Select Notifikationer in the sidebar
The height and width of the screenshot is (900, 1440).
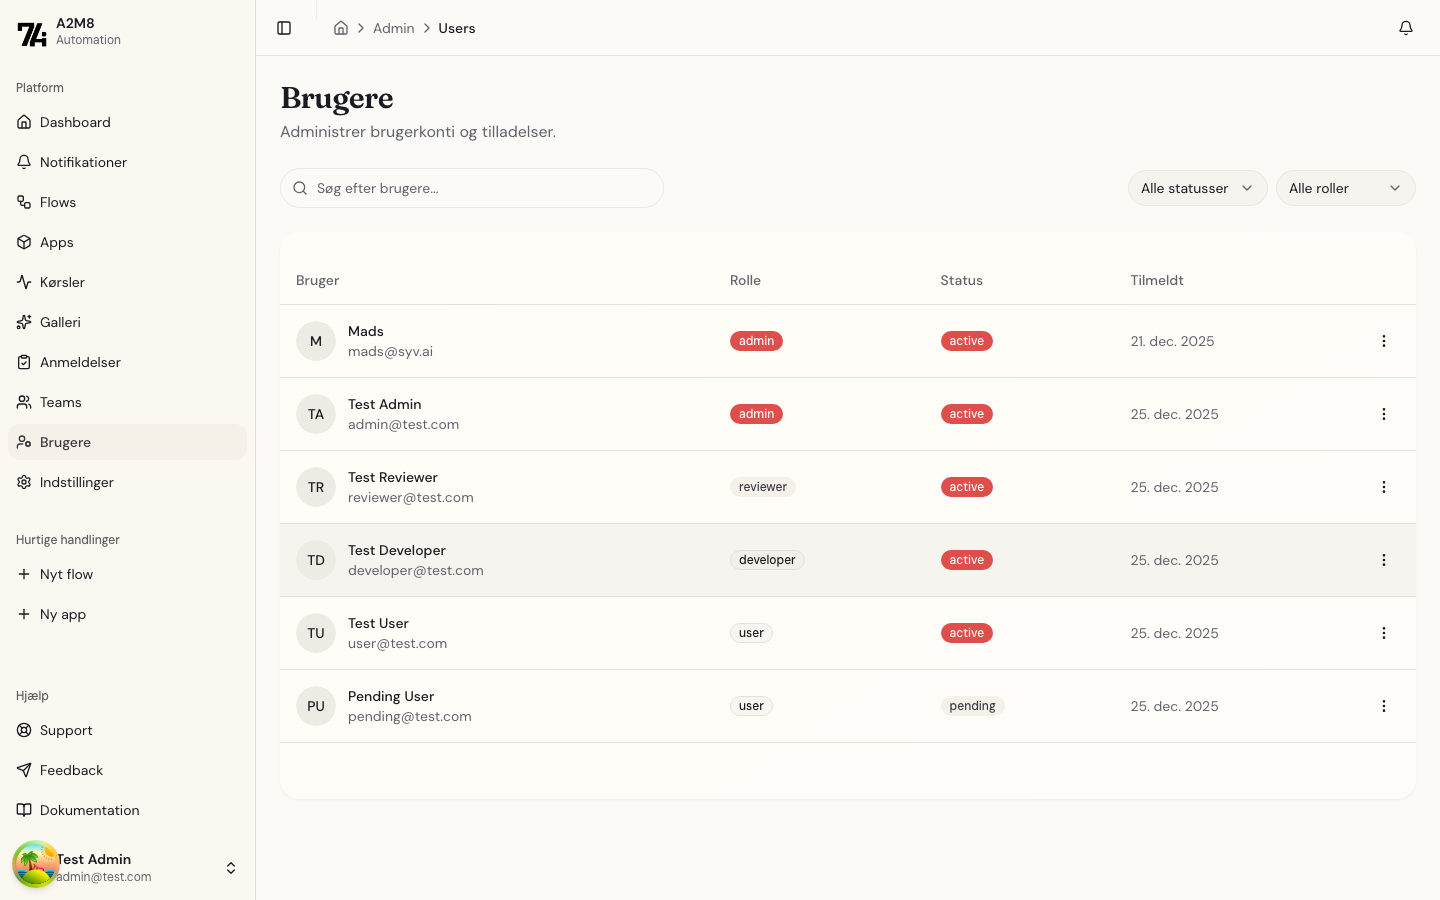point(83,162)
